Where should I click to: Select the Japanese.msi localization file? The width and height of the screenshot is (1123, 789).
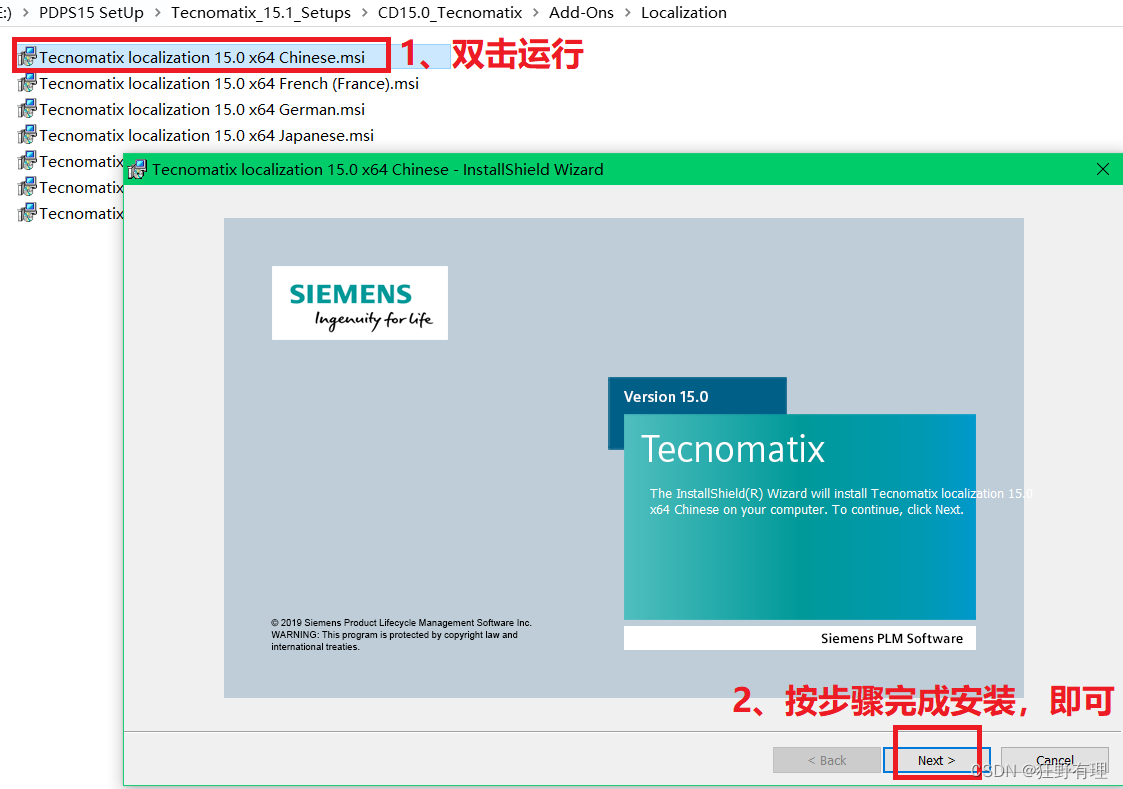coord(206,135)
